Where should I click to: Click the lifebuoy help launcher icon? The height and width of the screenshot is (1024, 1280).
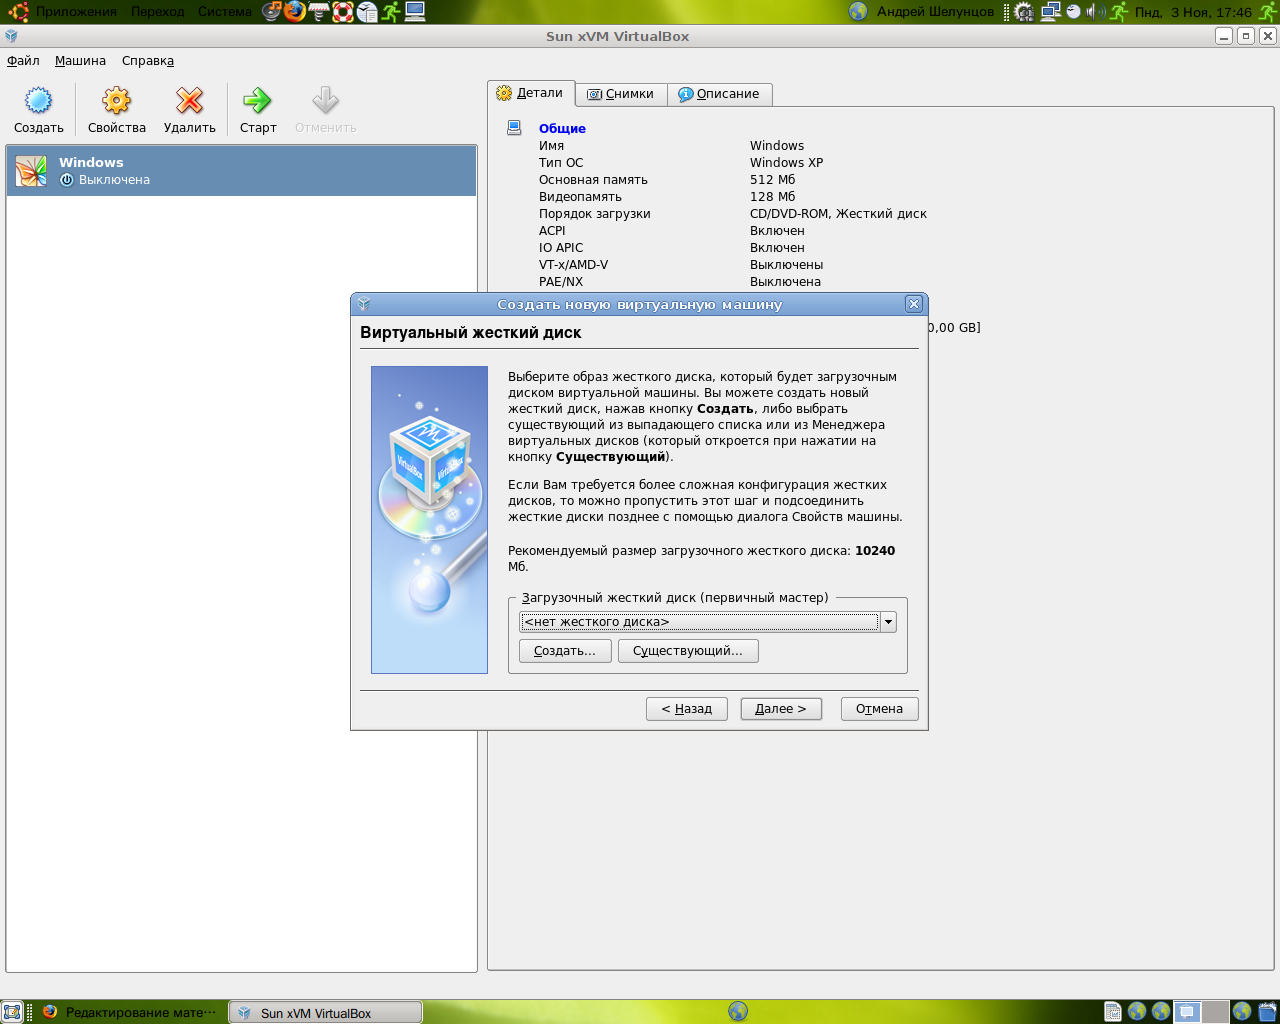point(343,12)
